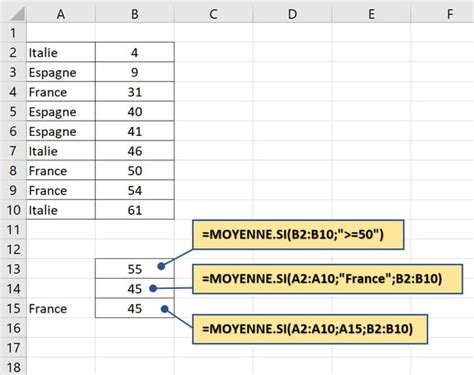Click cell A2 containing Italie
This screenshot has height=375, width=474.
tap(61, 52)
